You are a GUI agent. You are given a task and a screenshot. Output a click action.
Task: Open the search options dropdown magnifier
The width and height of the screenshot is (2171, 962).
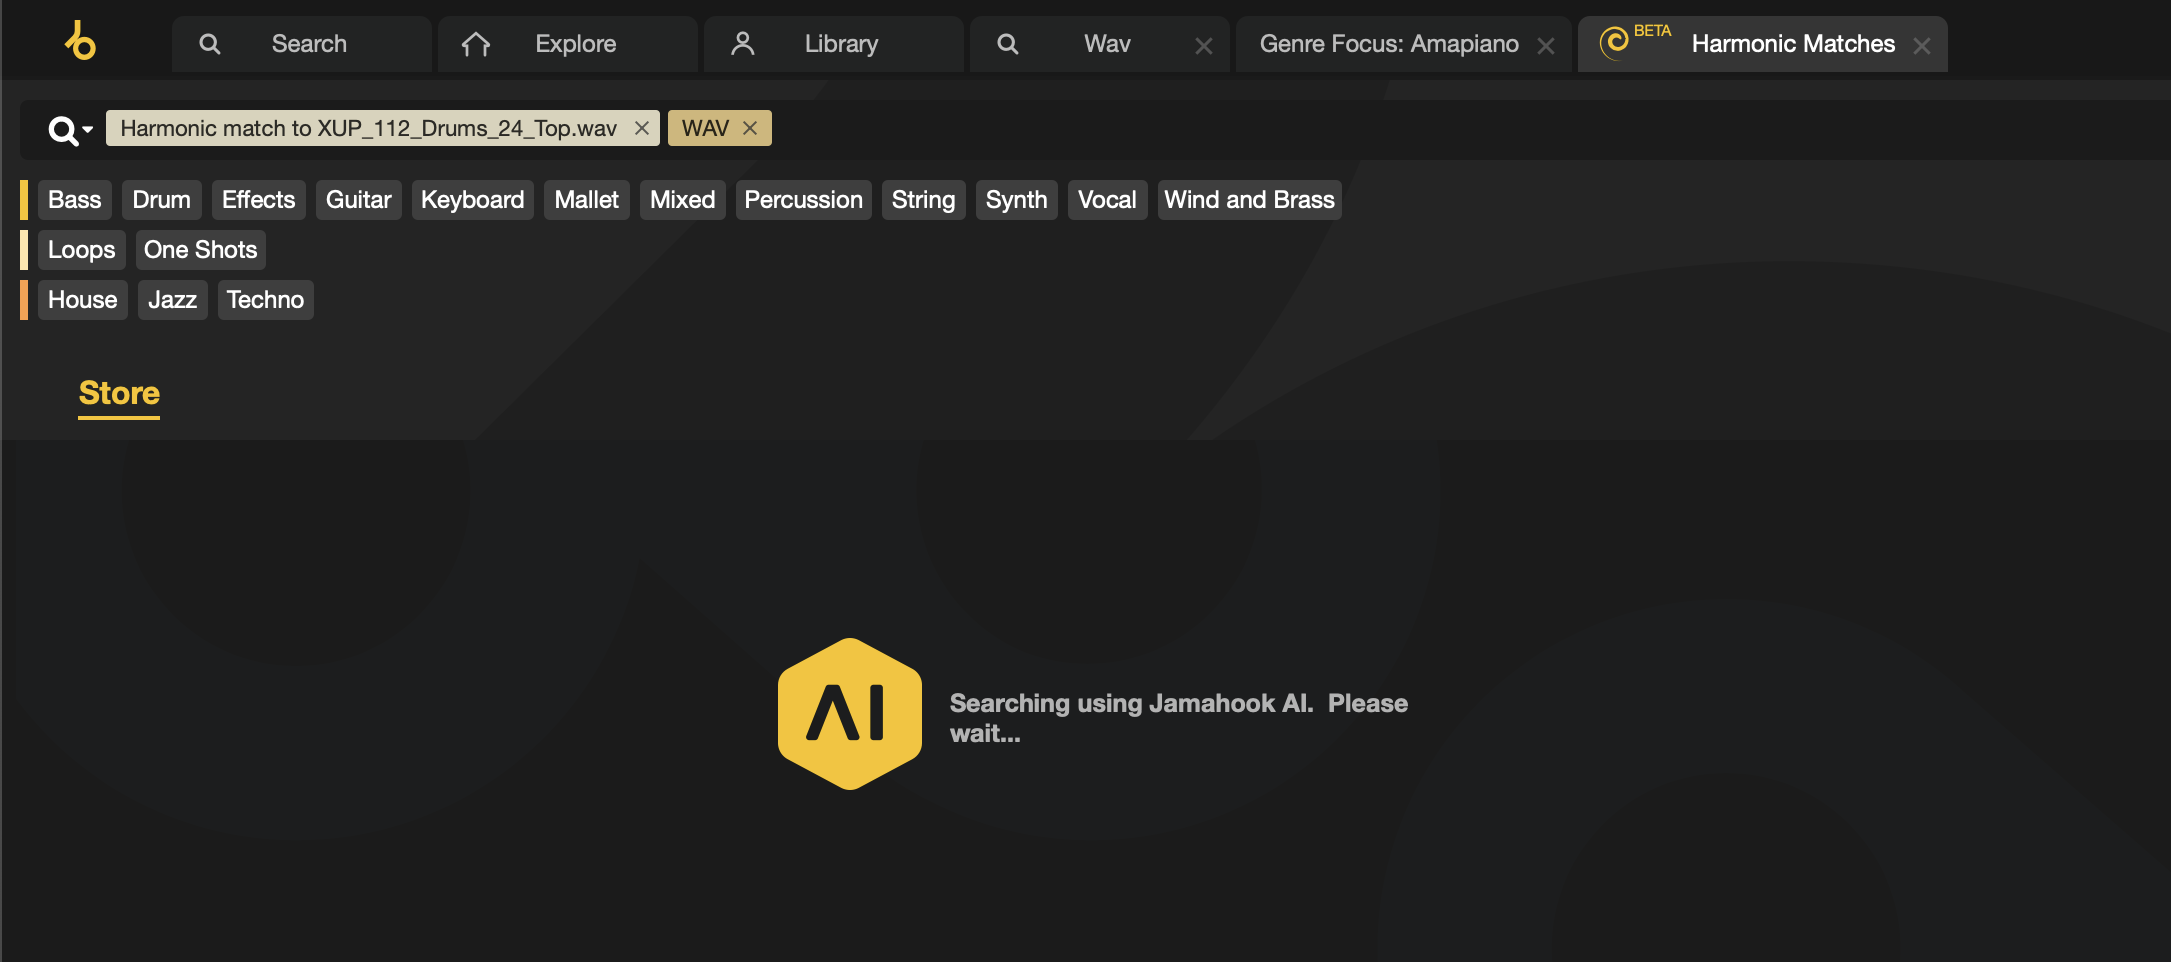pos(69,130)
